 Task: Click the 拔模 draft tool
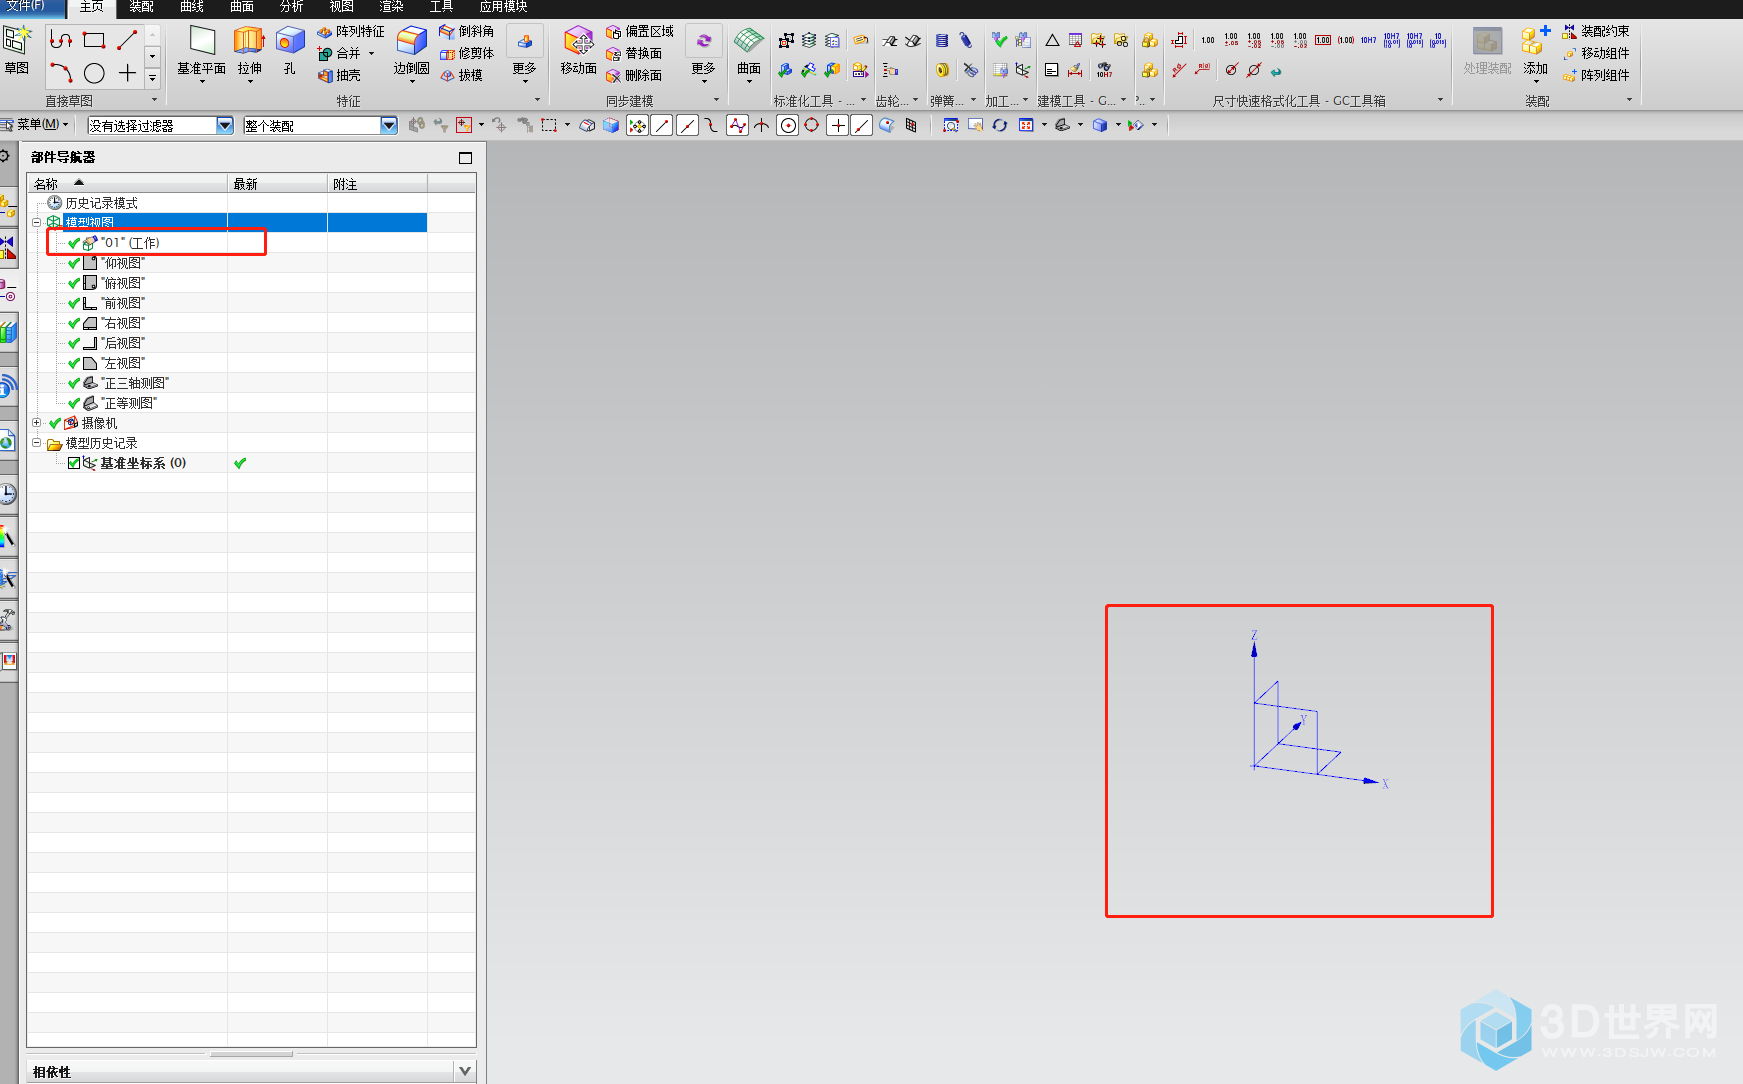pyautogui.click(x=461, y=76)
